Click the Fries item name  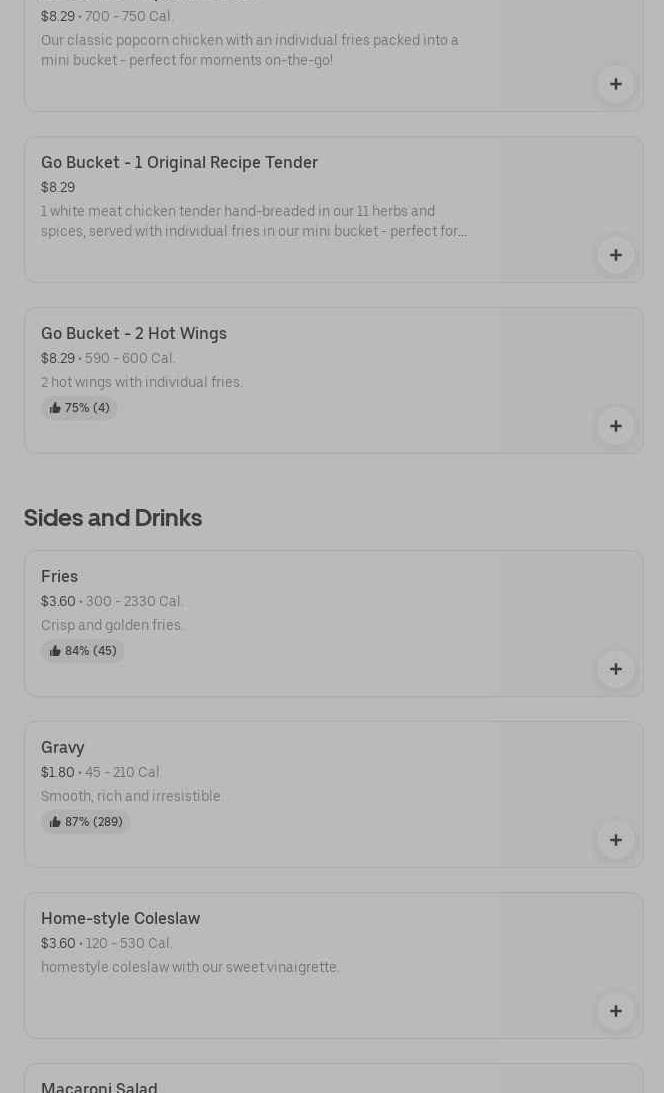59,576
